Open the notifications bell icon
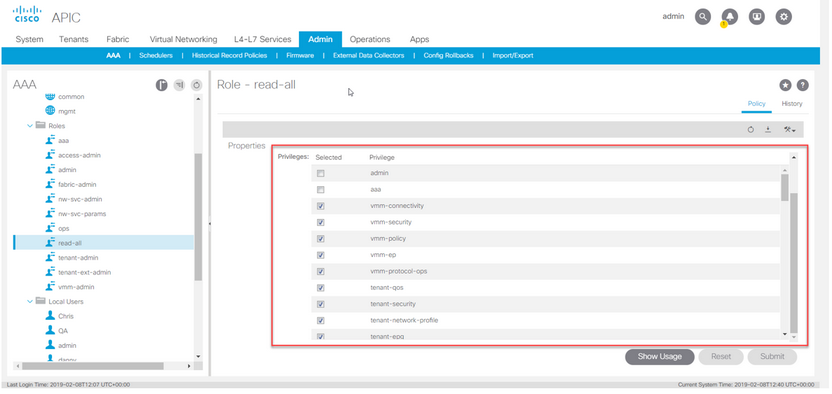The width and height of the screenshot is (832, 394). pos(730,17)
